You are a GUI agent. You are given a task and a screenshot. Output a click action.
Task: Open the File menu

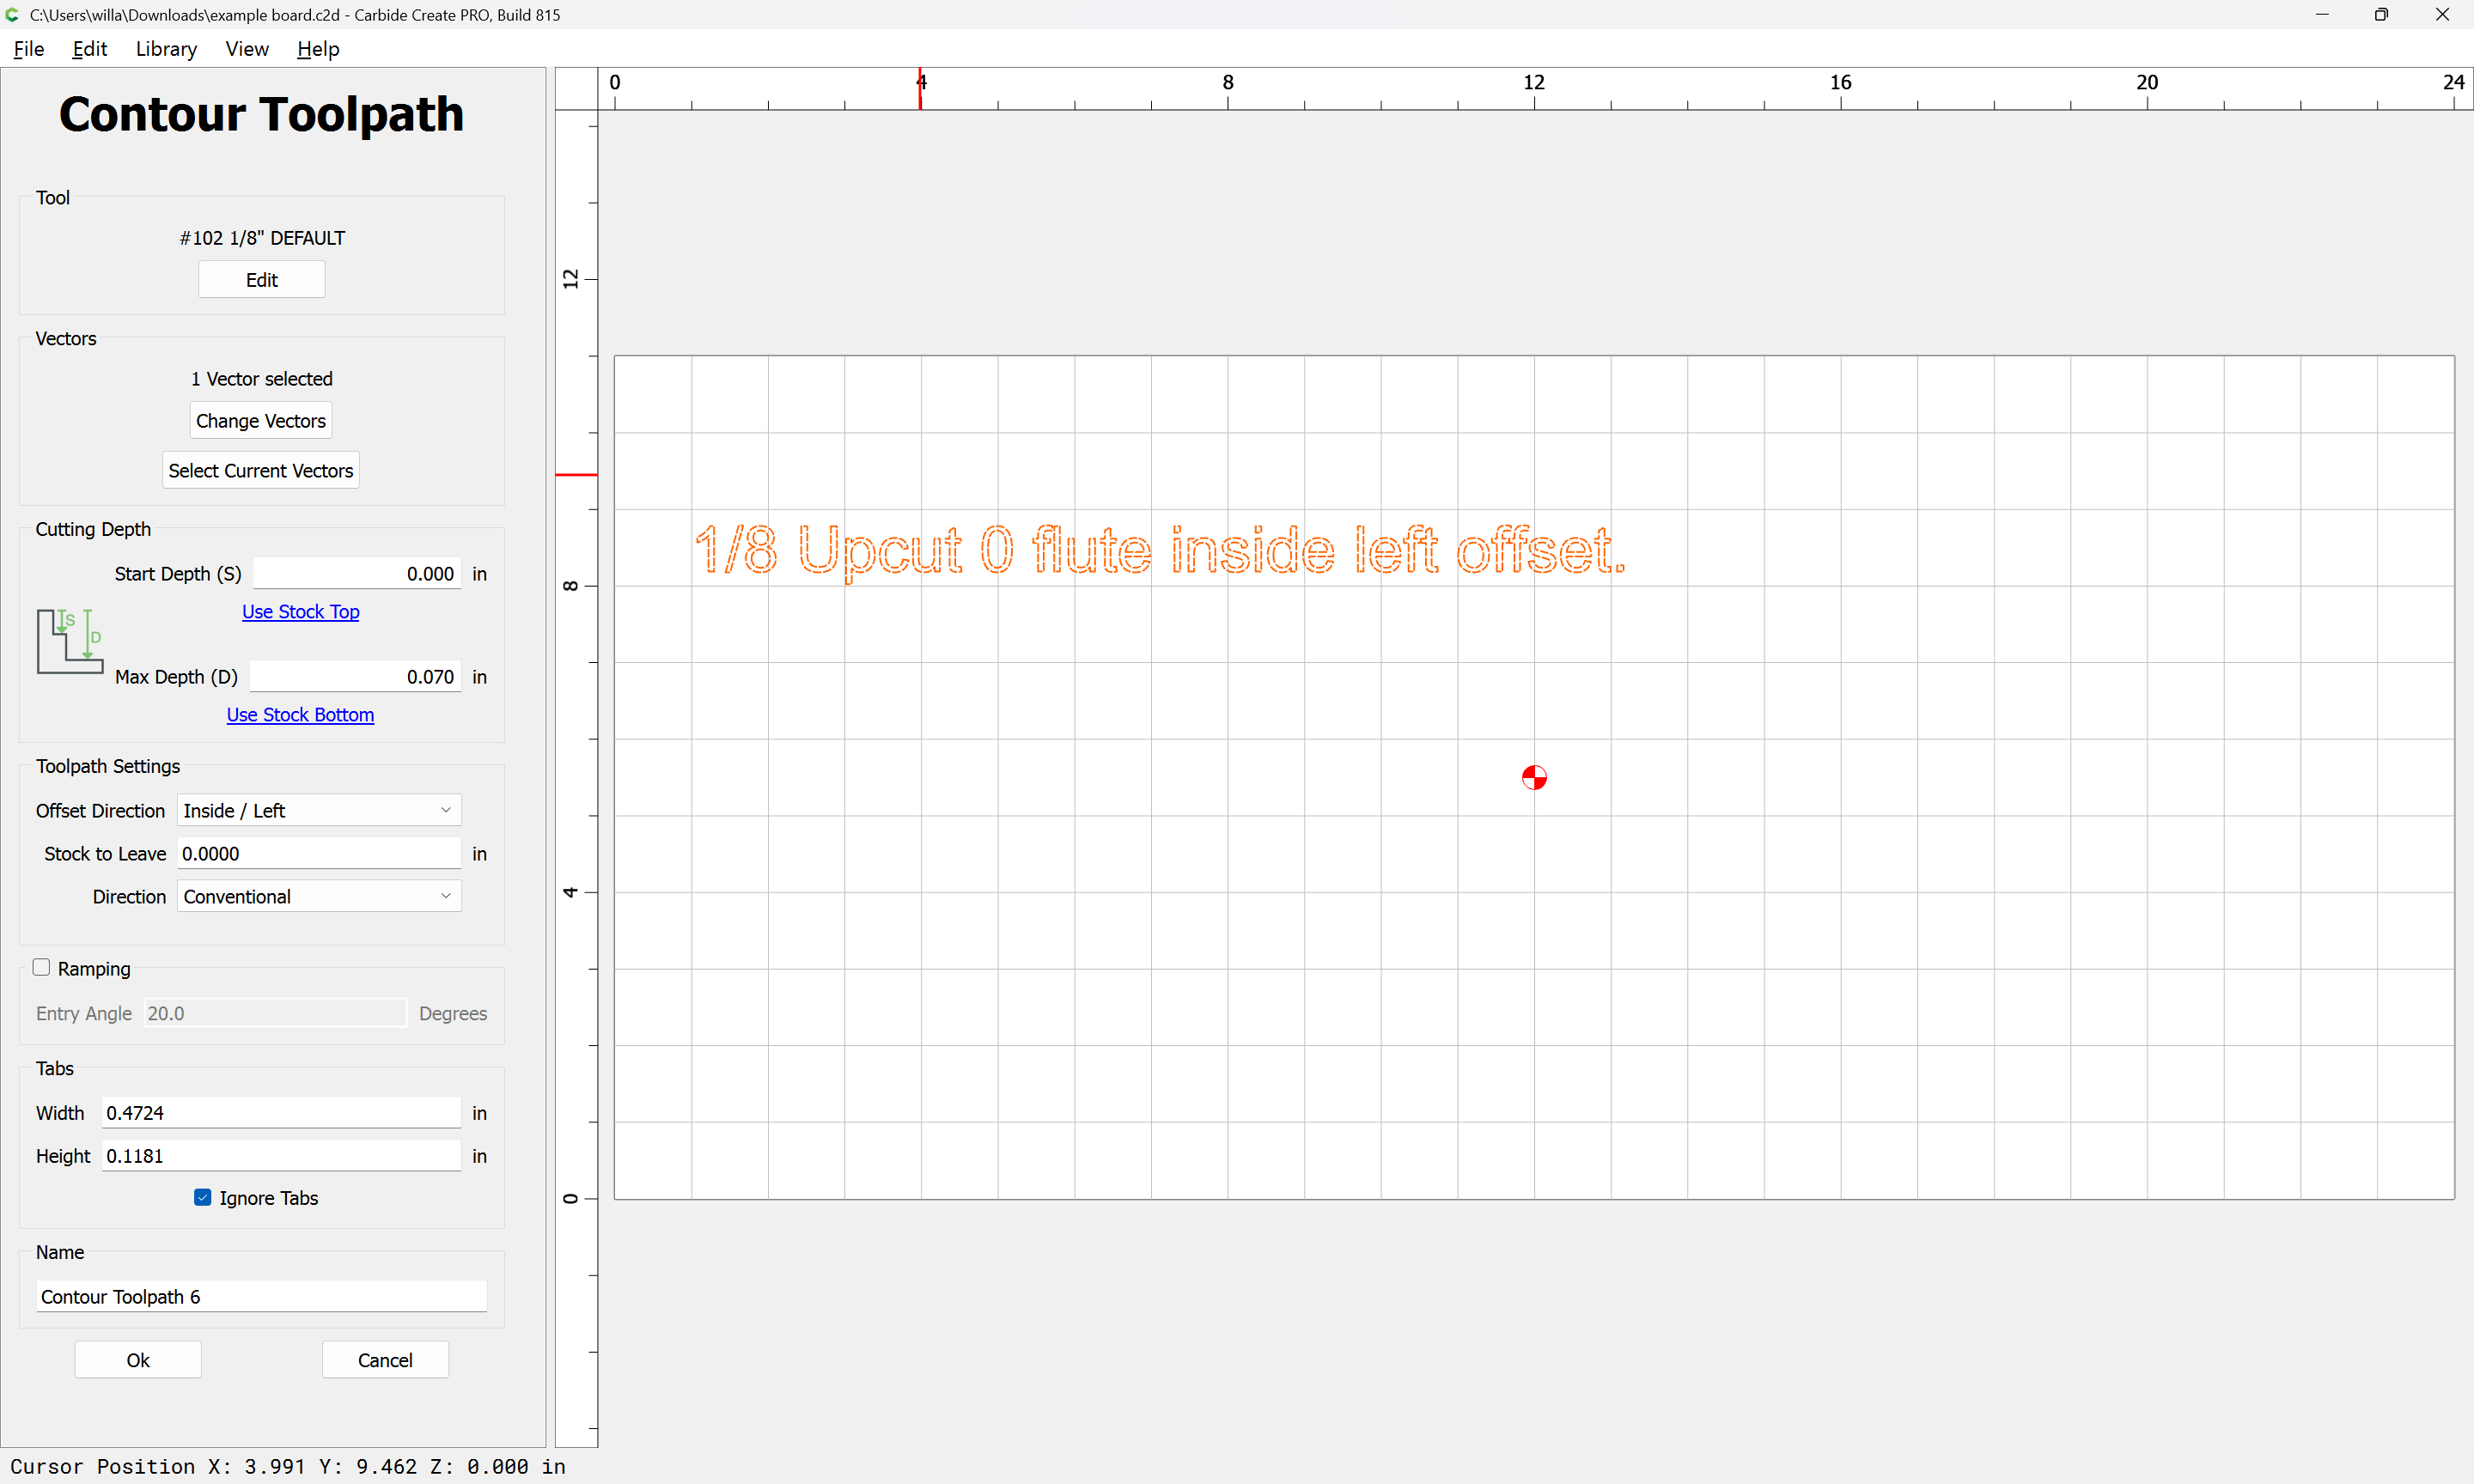point(29,49)
